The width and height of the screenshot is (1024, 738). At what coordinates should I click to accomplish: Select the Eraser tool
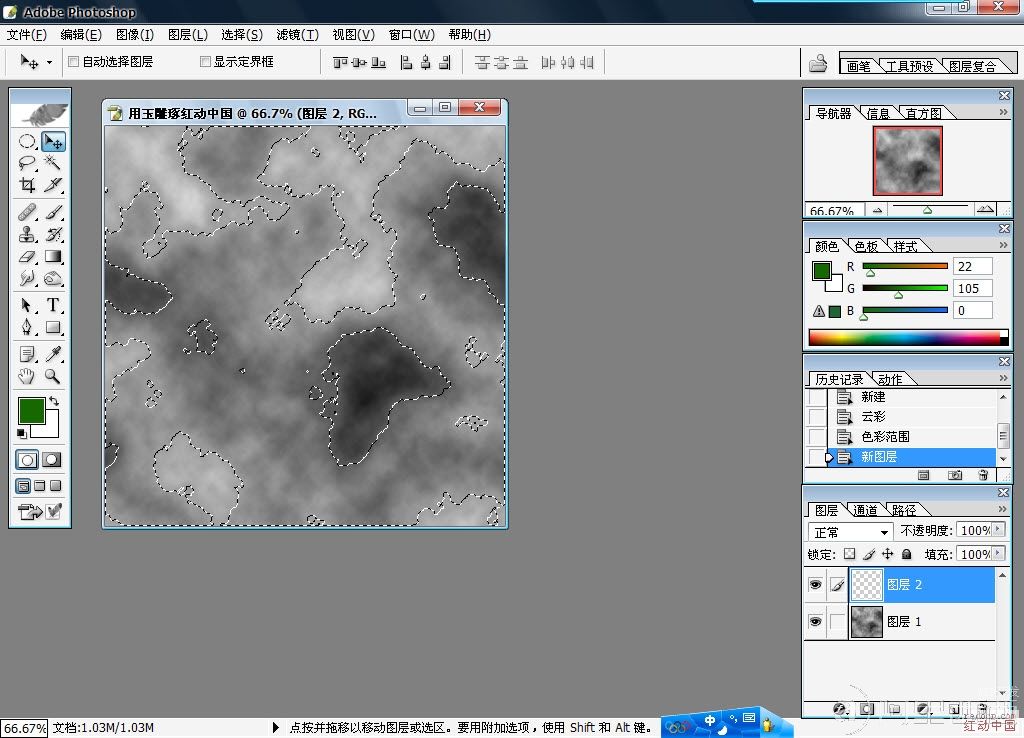[x=27, y=256]
